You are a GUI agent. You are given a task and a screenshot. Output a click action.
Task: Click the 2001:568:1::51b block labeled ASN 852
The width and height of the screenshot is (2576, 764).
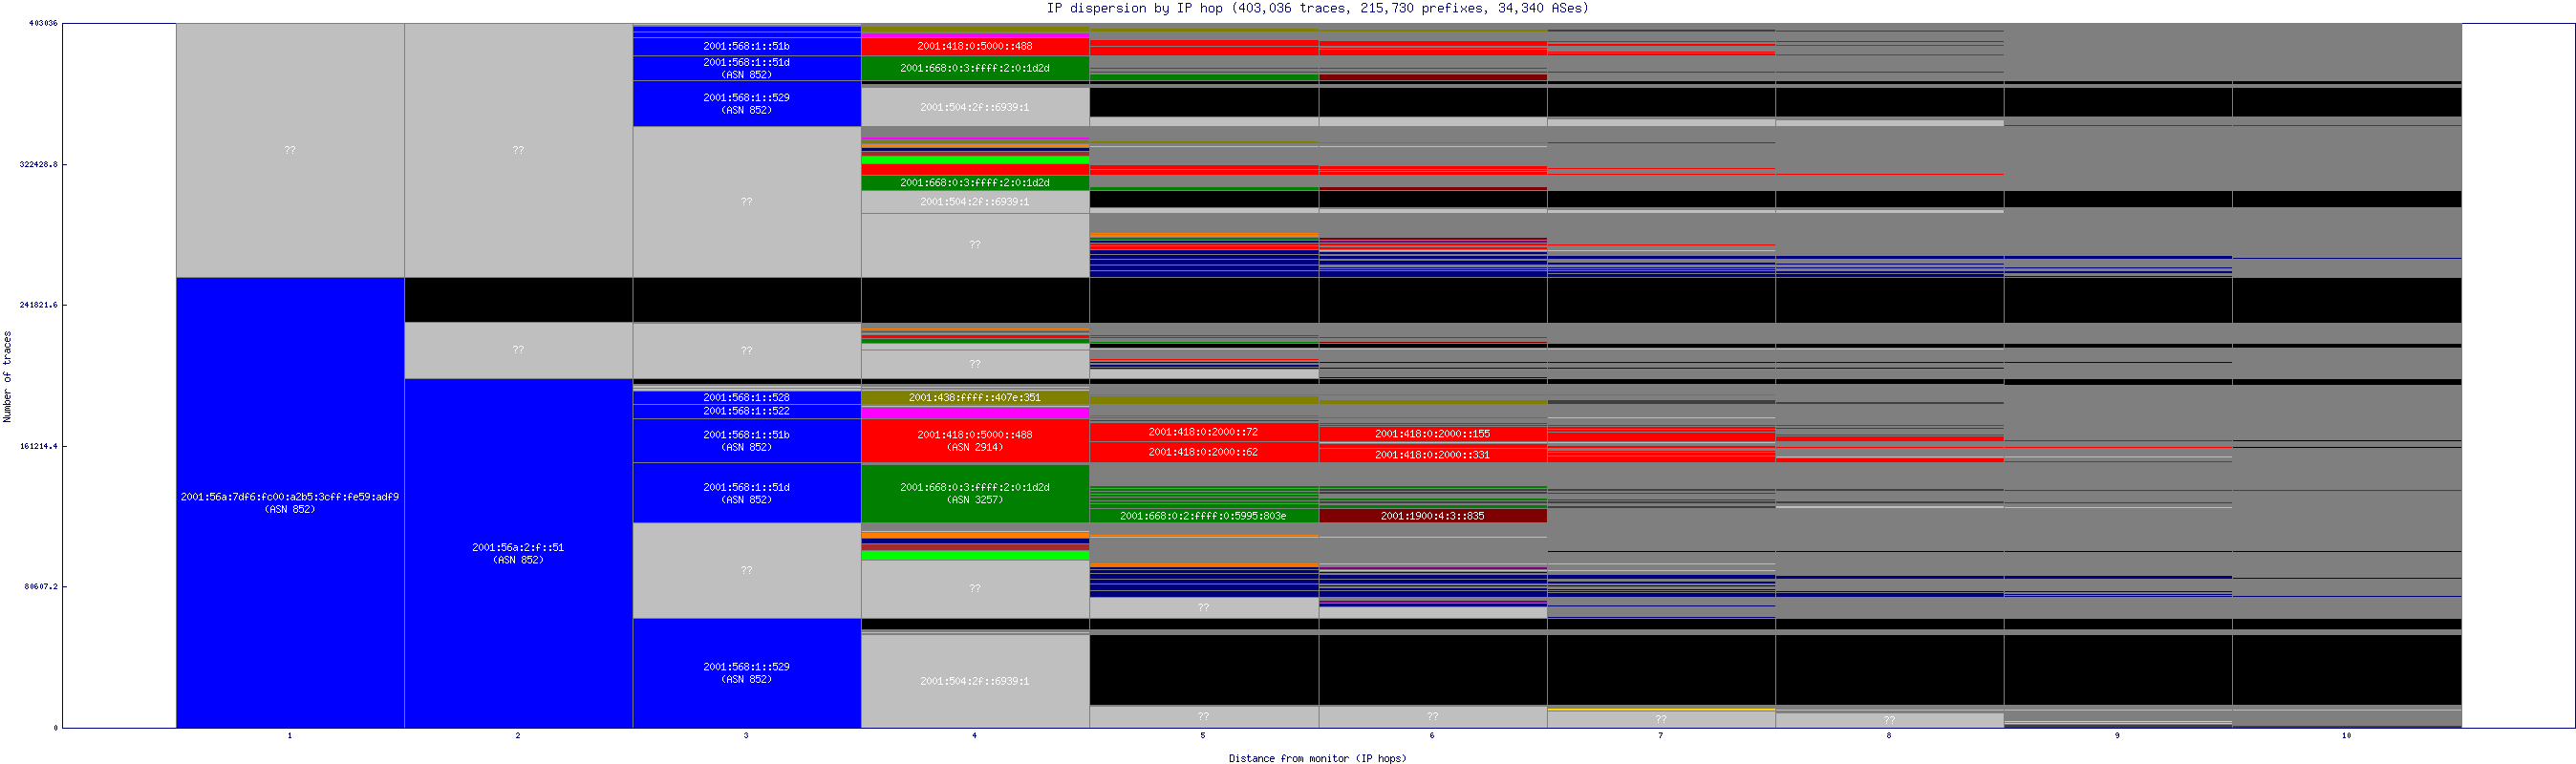[746, 441]
